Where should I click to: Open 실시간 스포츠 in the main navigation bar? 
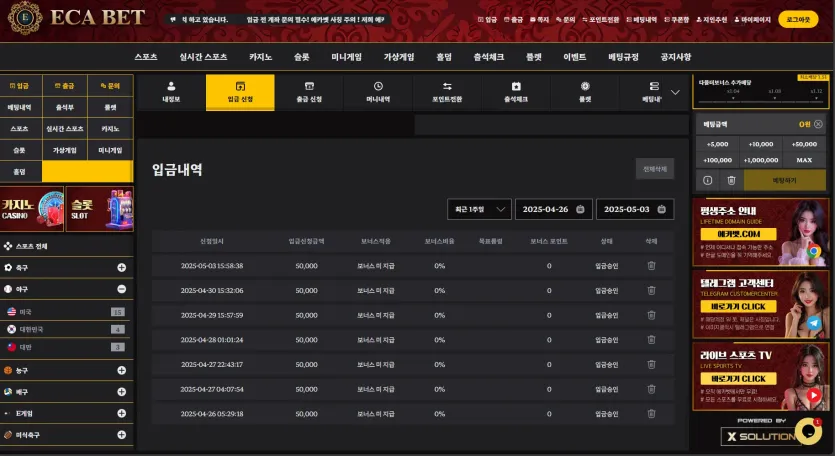coord(203,57)
